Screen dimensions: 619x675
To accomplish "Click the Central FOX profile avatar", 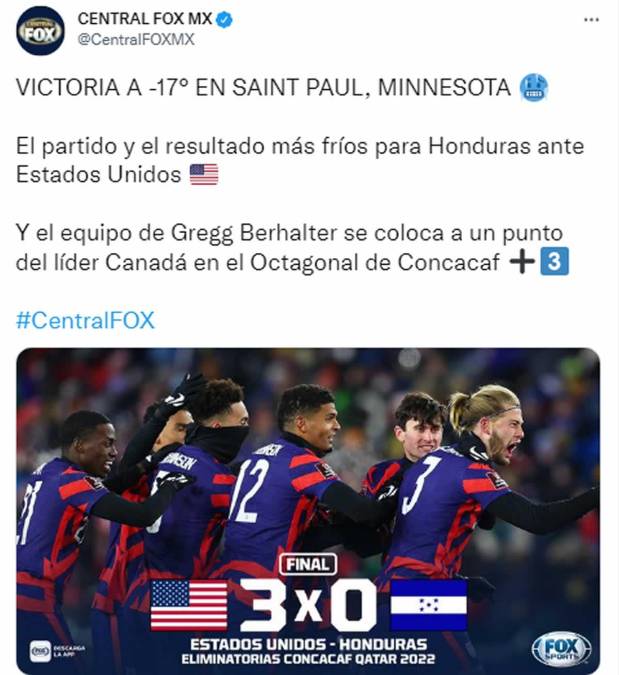I will pos(40,31).
